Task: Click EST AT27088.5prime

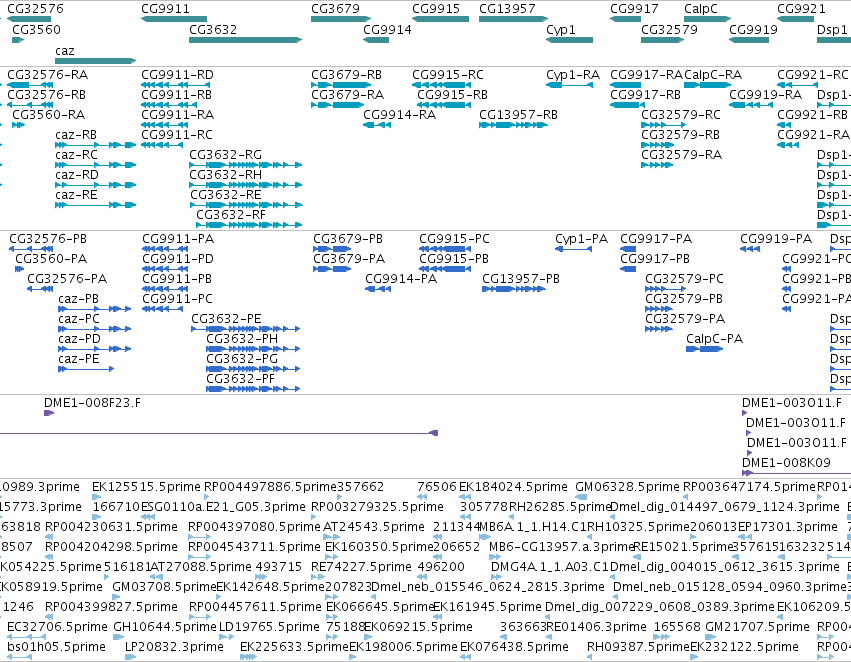Action: (x=200, y=566)
